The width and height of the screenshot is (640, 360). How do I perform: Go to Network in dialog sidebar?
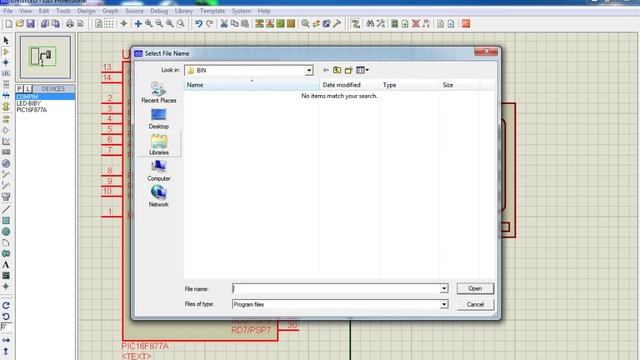click(159, 196)
